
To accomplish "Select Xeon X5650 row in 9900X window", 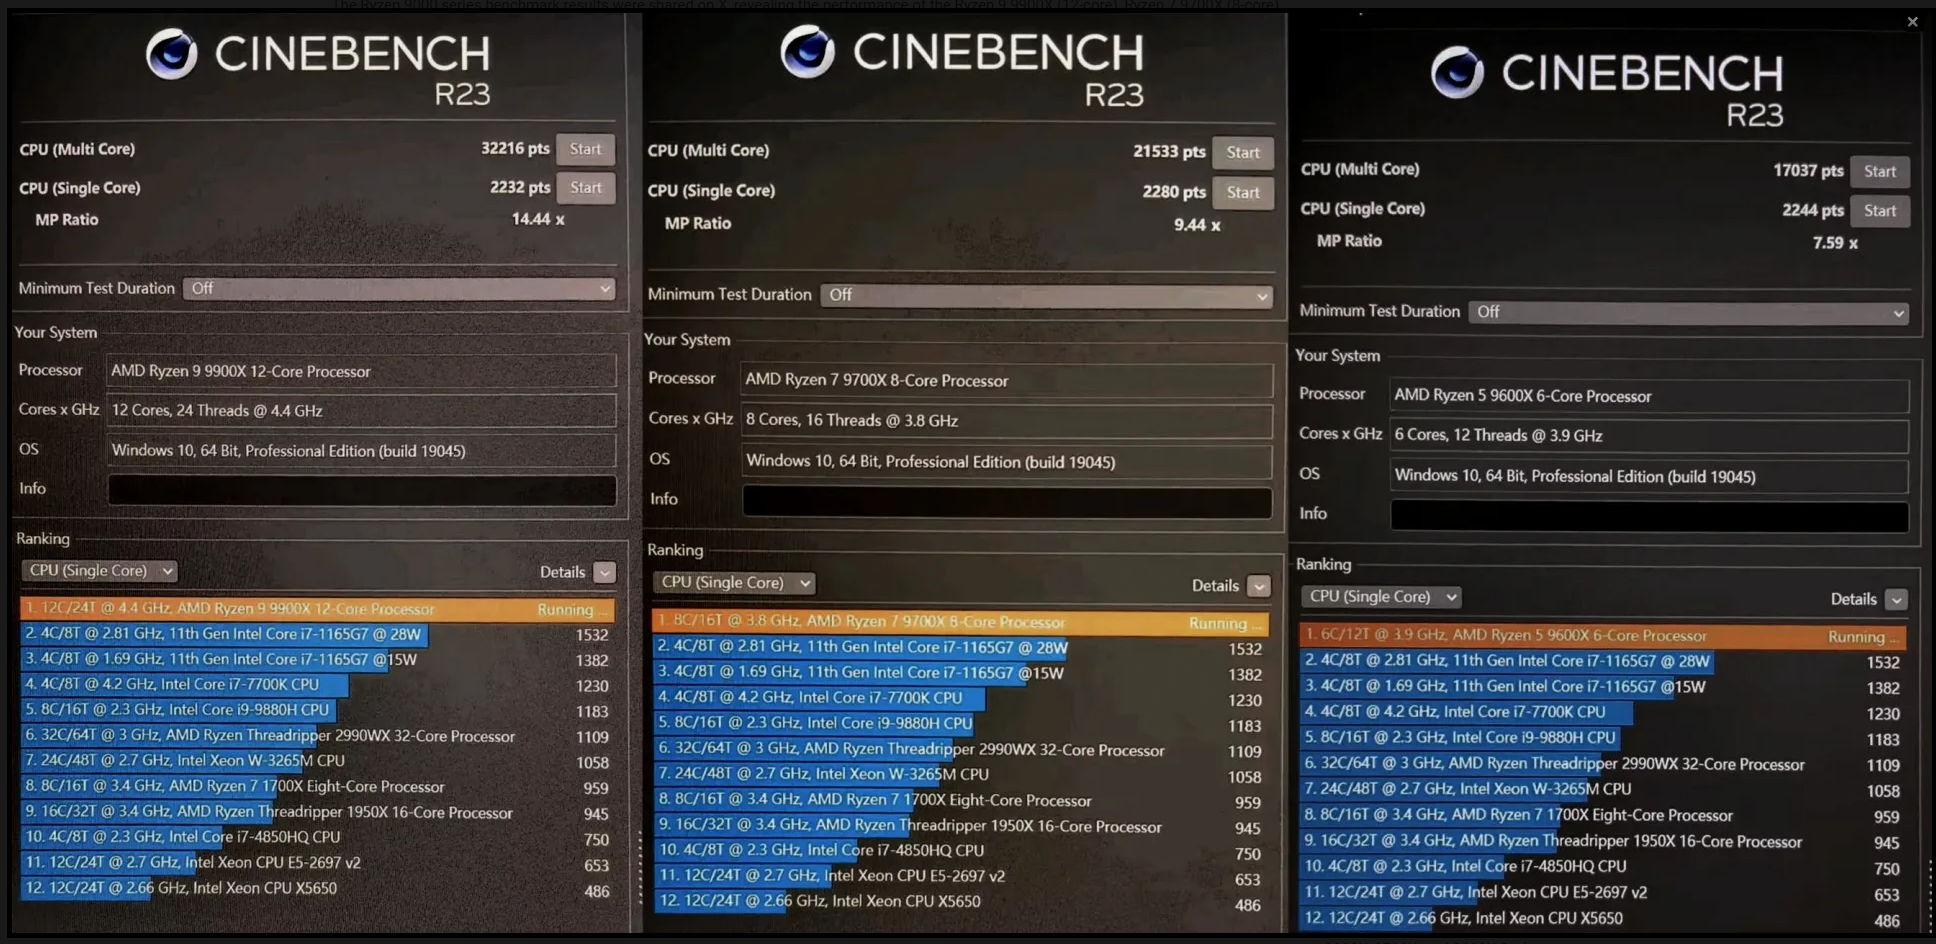I will (317, 888).
